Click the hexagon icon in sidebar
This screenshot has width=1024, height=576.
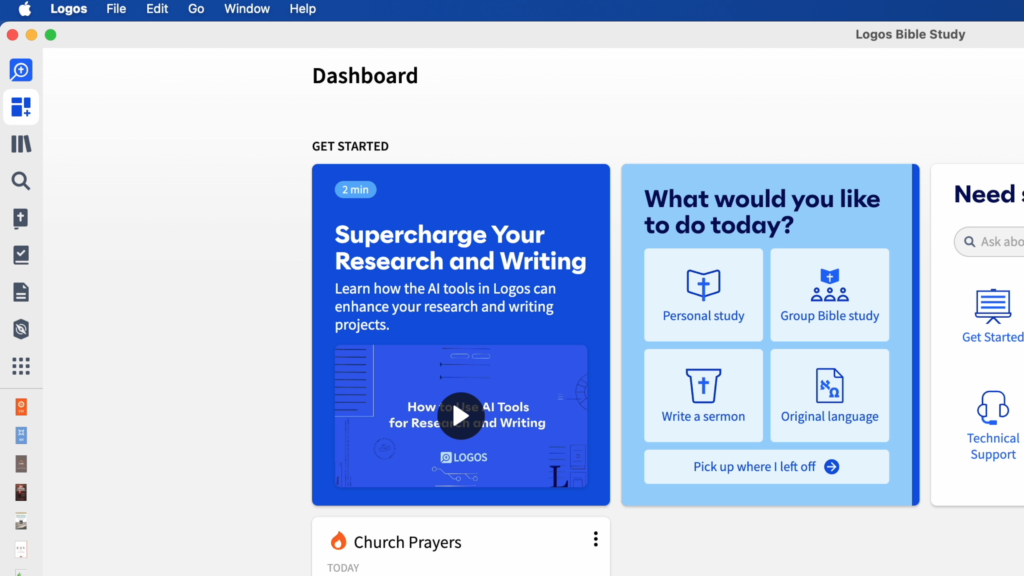click(x=21, y=329)
